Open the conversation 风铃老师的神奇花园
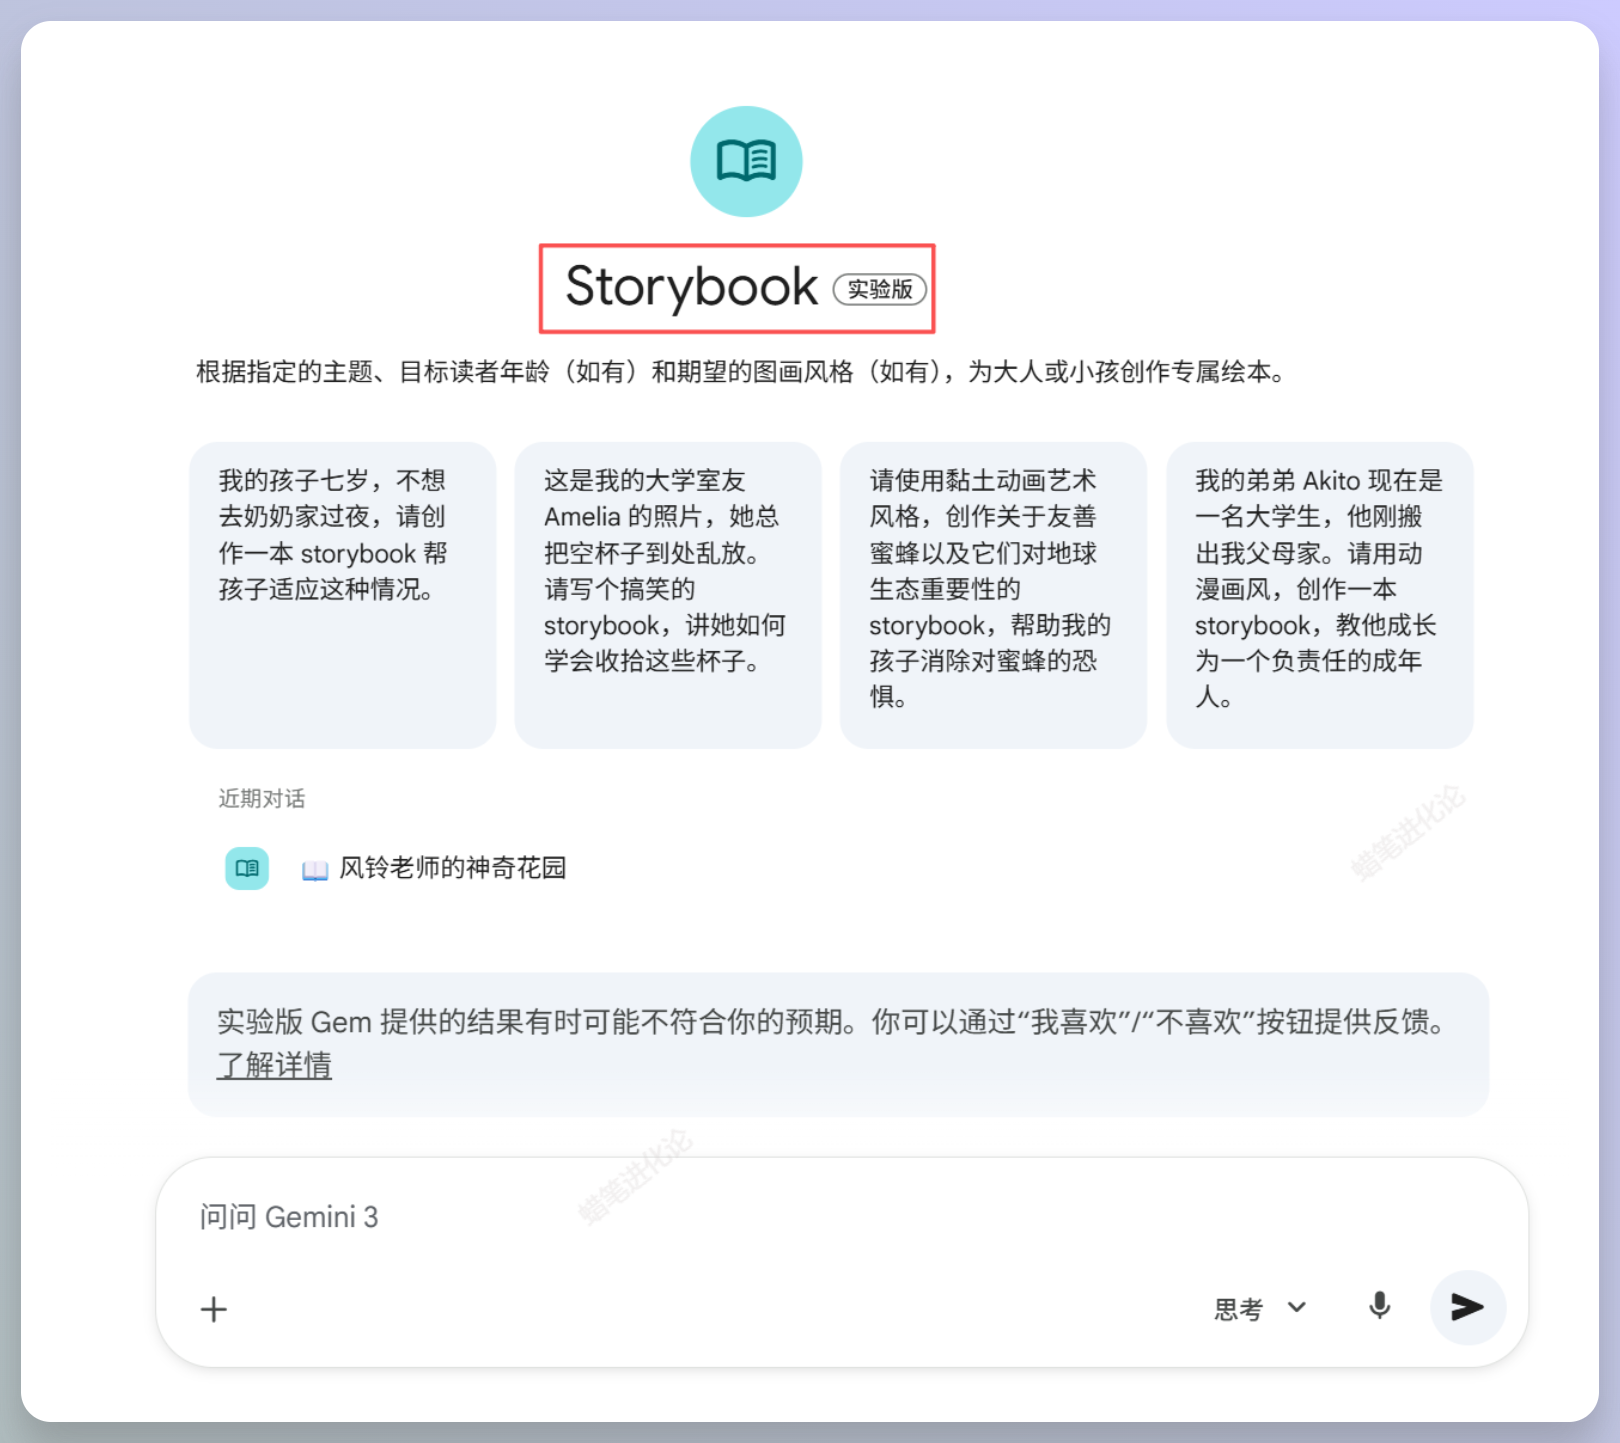1620x1443 pixels. click(452, 868)
